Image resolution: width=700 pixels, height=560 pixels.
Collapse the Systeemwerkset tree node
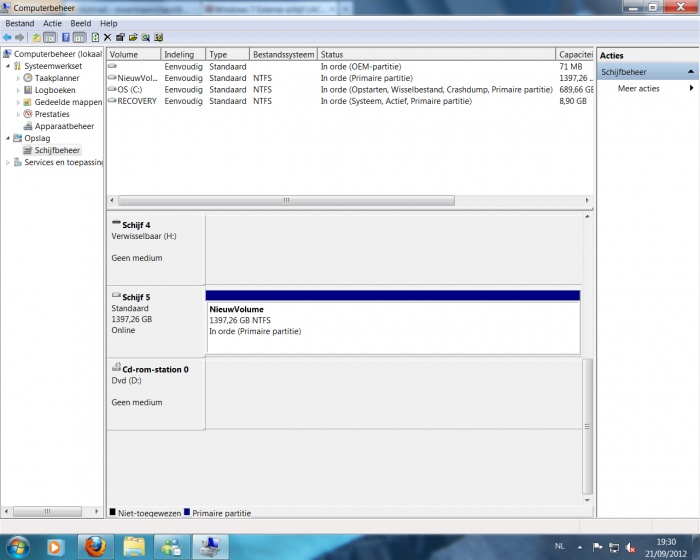pos(8,66)
